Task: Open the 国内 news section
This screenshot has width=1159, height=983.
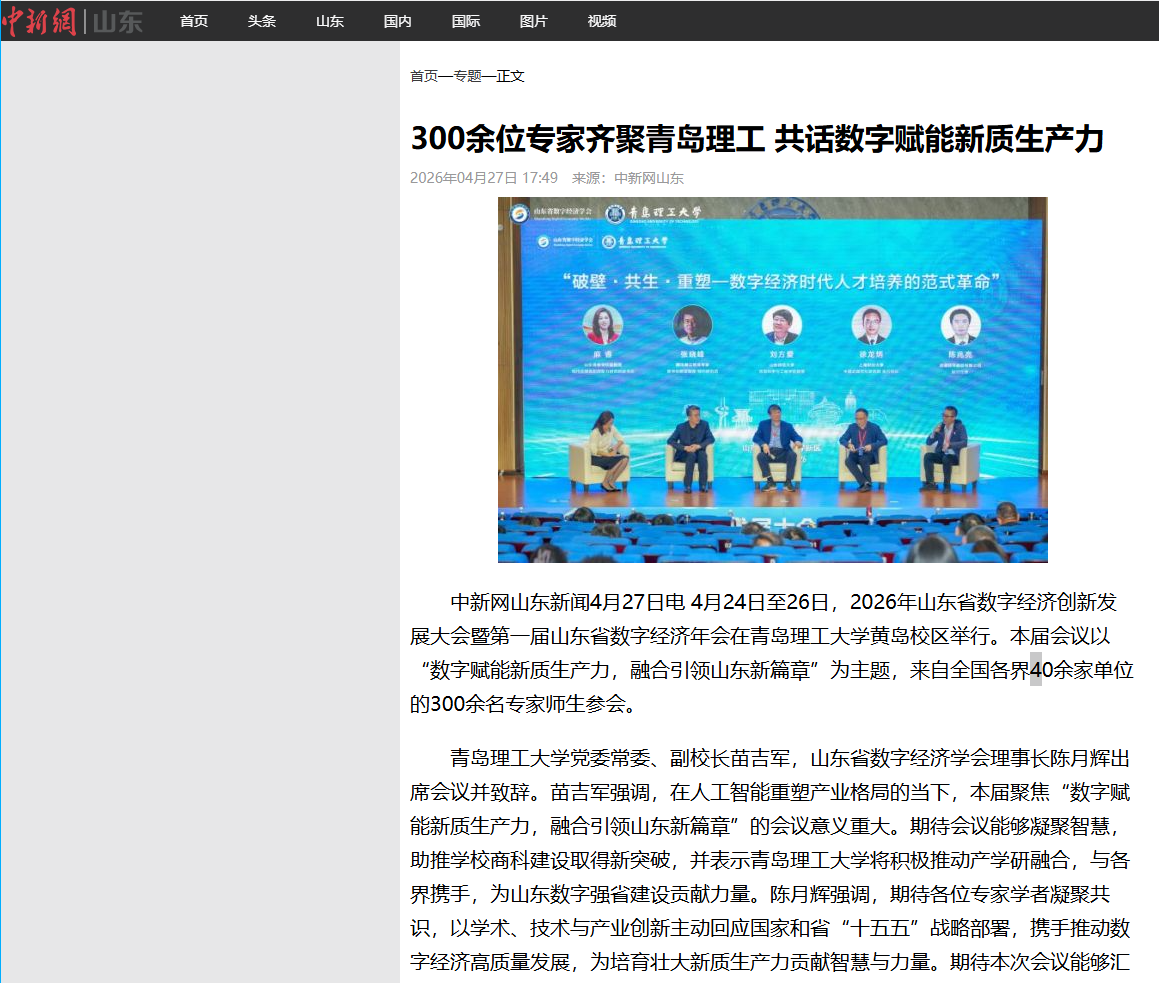Action: [x=398, y=21]
